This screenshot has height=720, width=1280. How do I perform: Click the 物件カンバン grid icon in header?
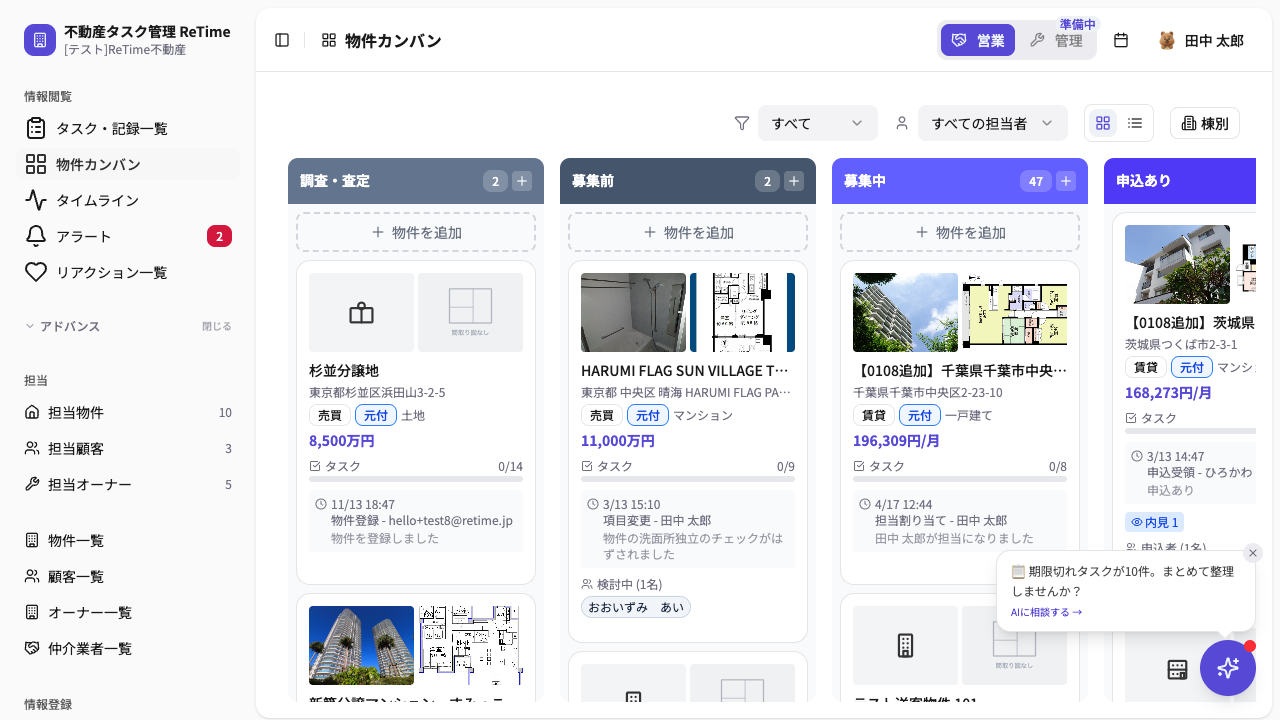329,40
